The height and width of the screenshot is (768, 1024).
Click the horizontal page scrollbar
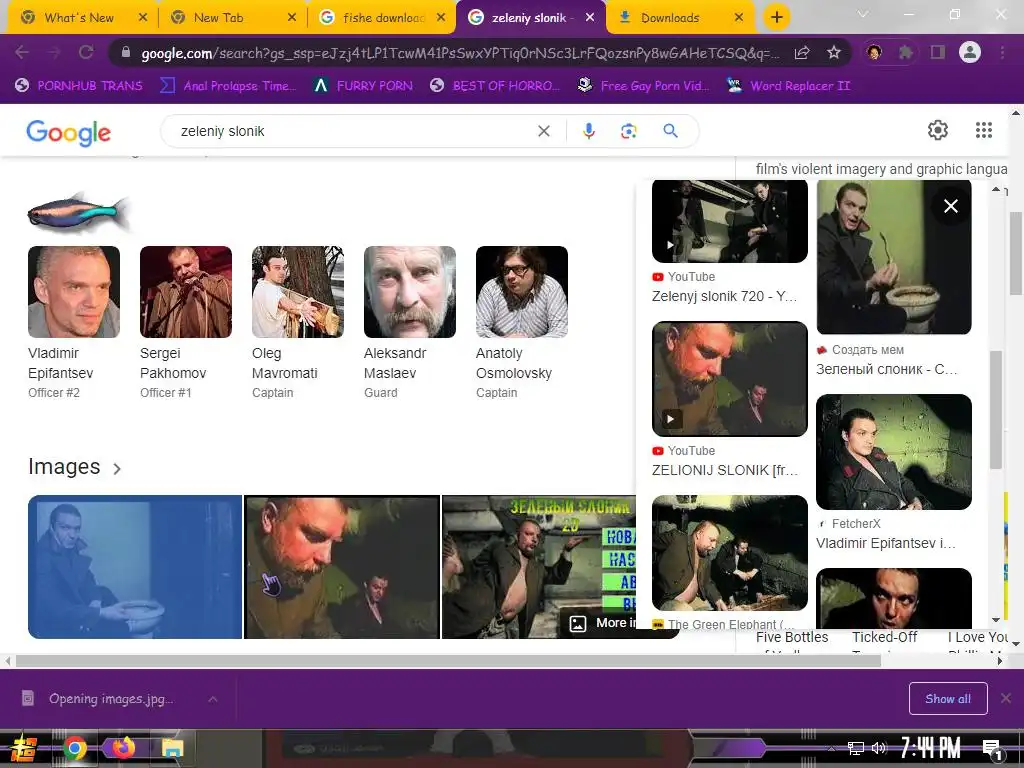pyautogui.click(x=448, y=661)
